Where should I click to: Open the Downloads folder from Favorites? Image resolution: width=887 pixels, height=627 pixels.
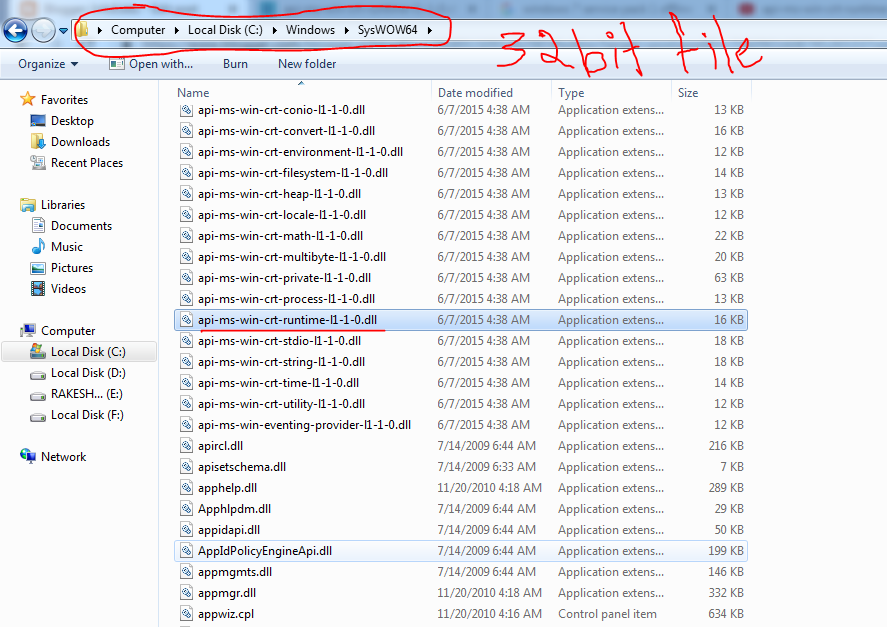74,141
